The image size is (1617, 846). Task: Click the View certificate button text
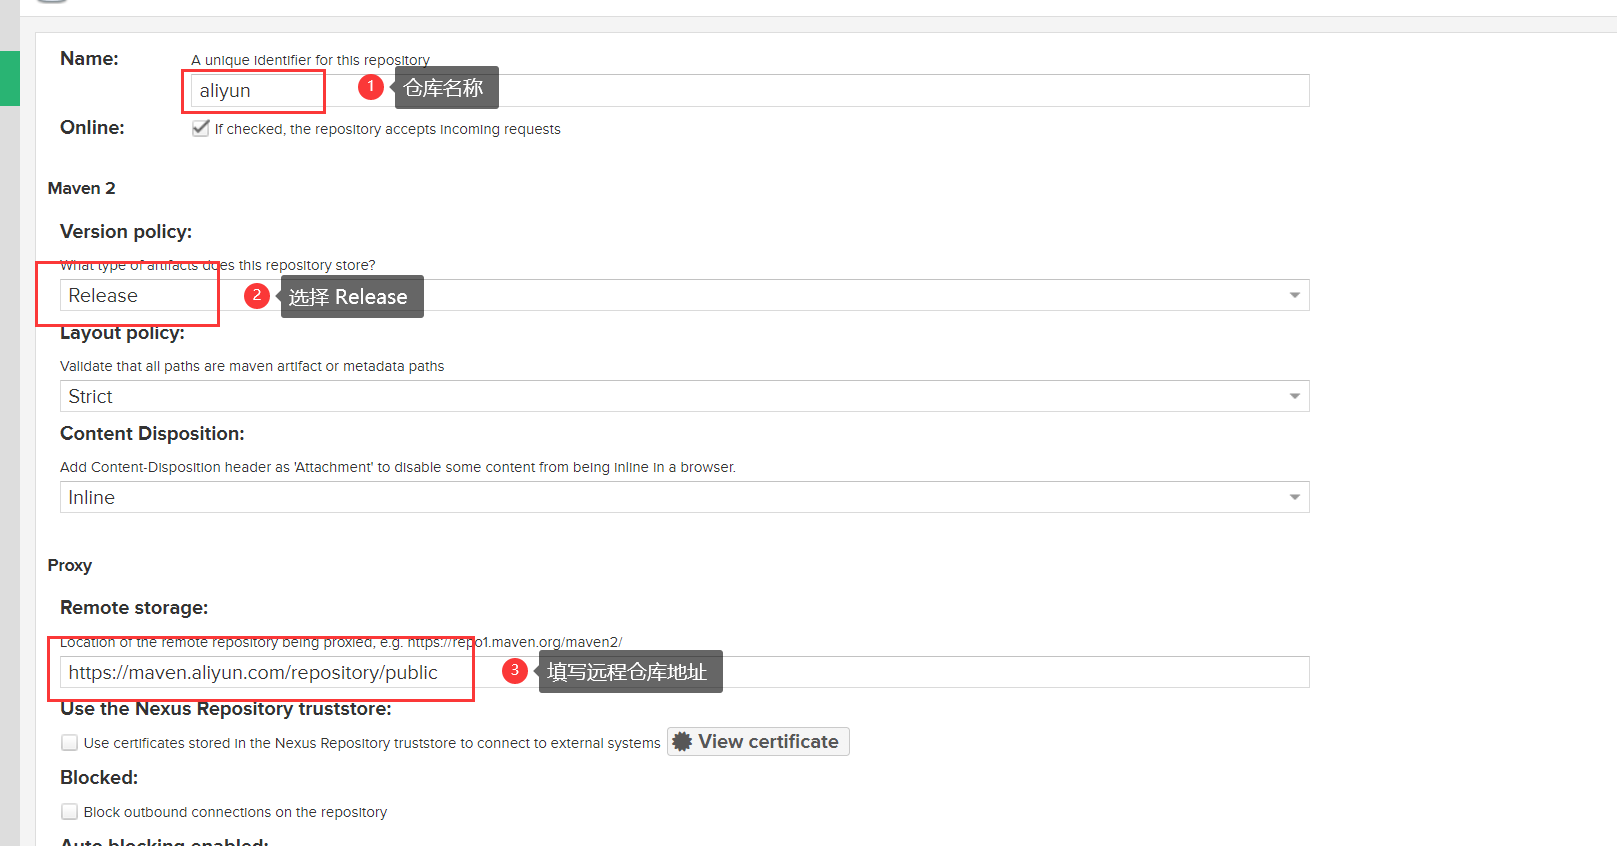tap(768, 742)
